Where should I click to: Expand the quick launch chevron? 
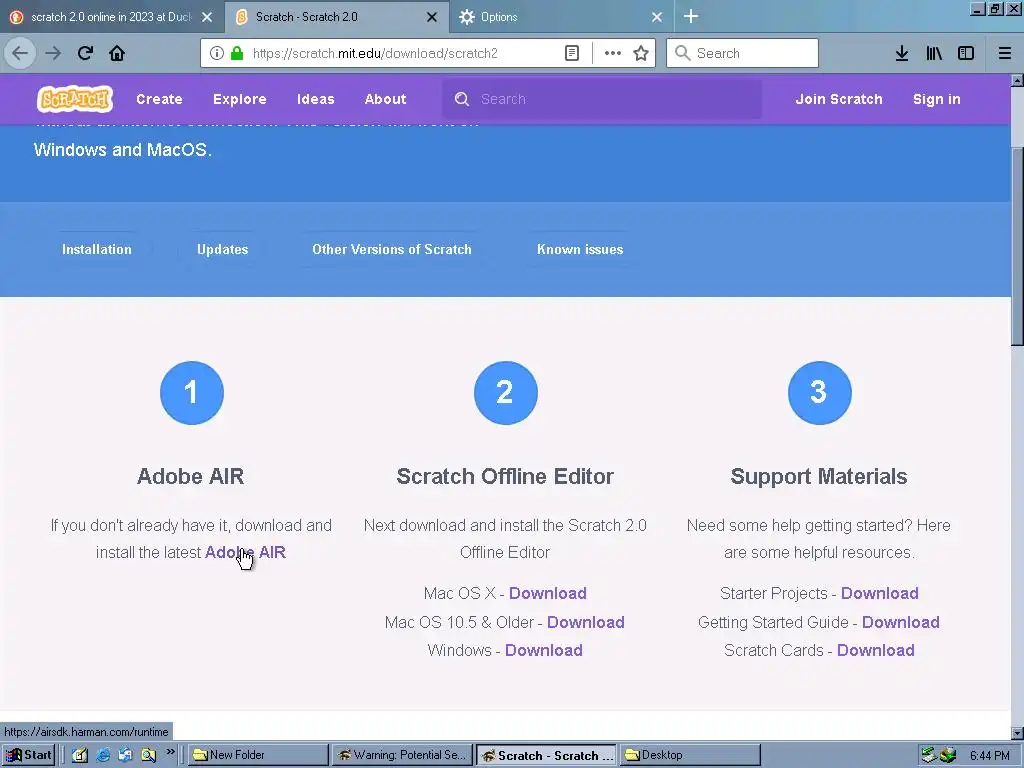pos(170,752)
